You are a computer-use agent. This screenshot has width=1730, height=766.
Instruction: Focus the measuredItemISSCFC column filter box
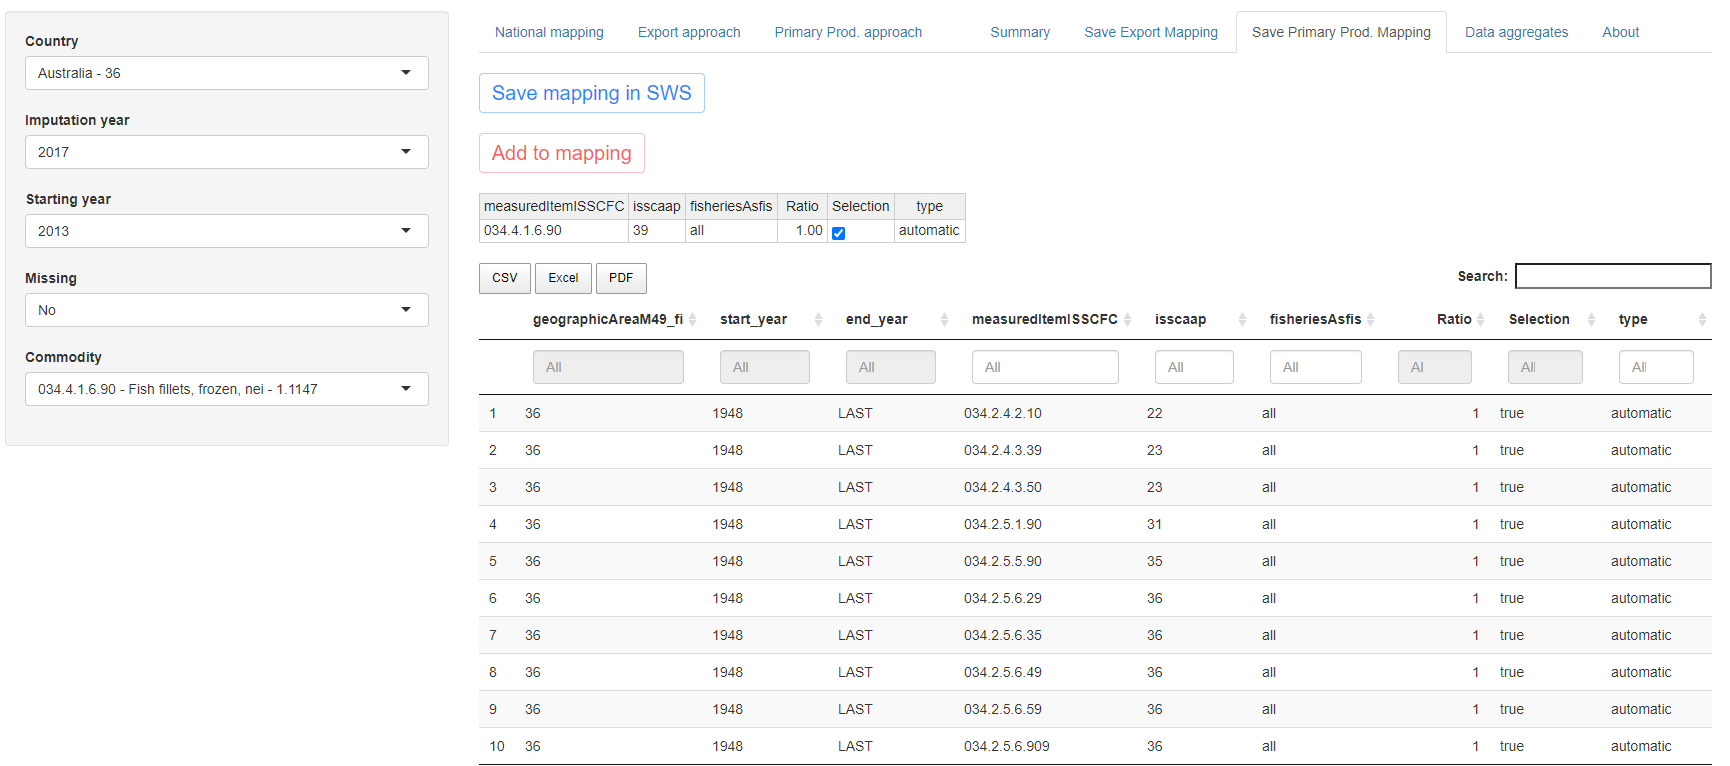[x=1044, y=367]
